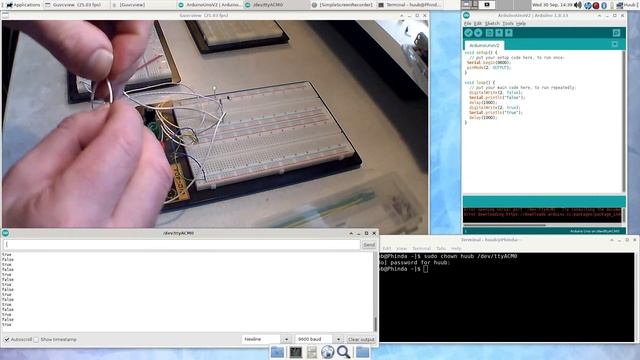The image size is (640, 360).
Task: Switch to Guvcview (25.03 fps) taskbar button
Action: 77,5
